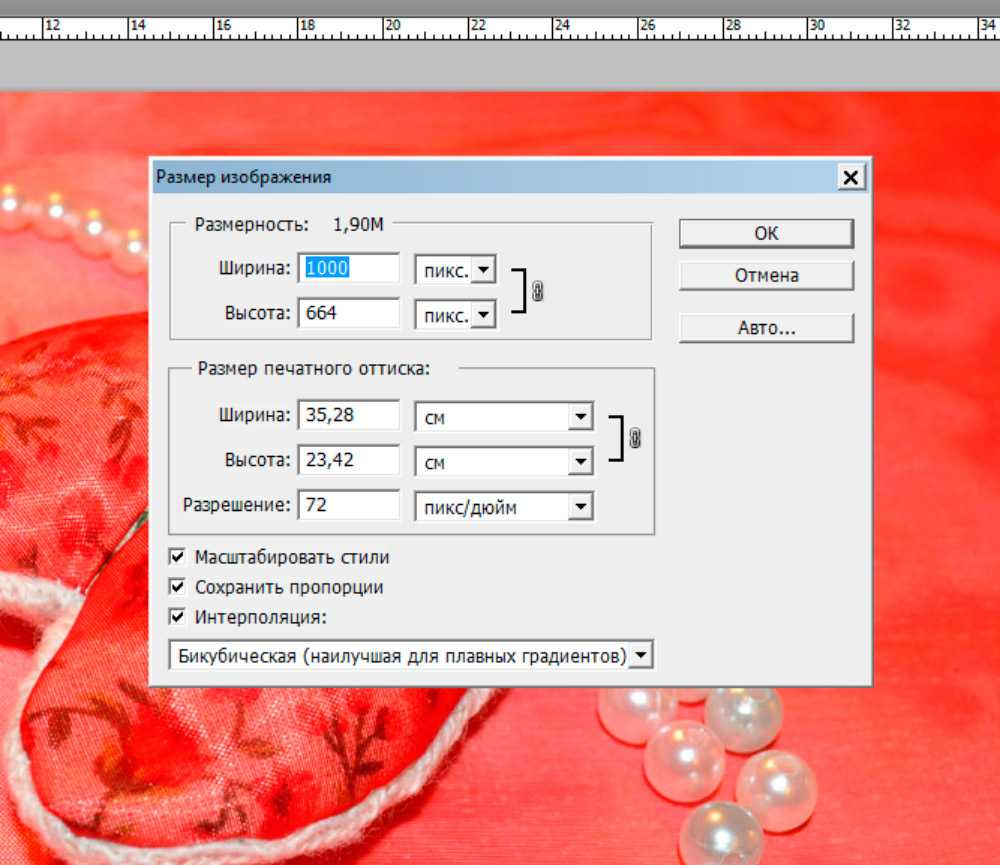Click OK in the Размер изображения dialog
The image size is (1000, 865).
[x=766, y=233]
